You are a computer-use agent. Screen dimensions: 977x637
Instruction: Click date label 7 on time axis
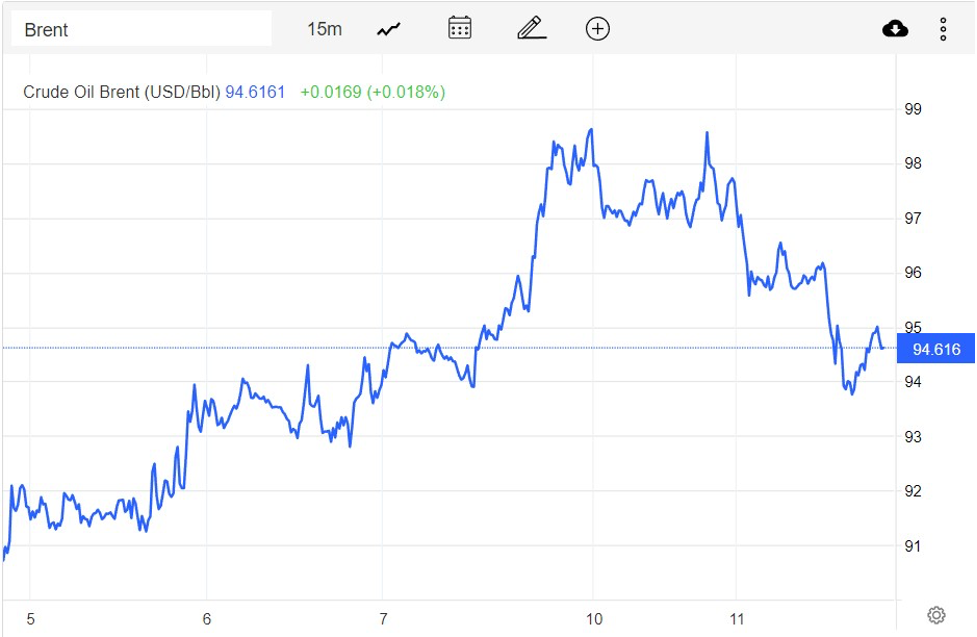(384, 619)
